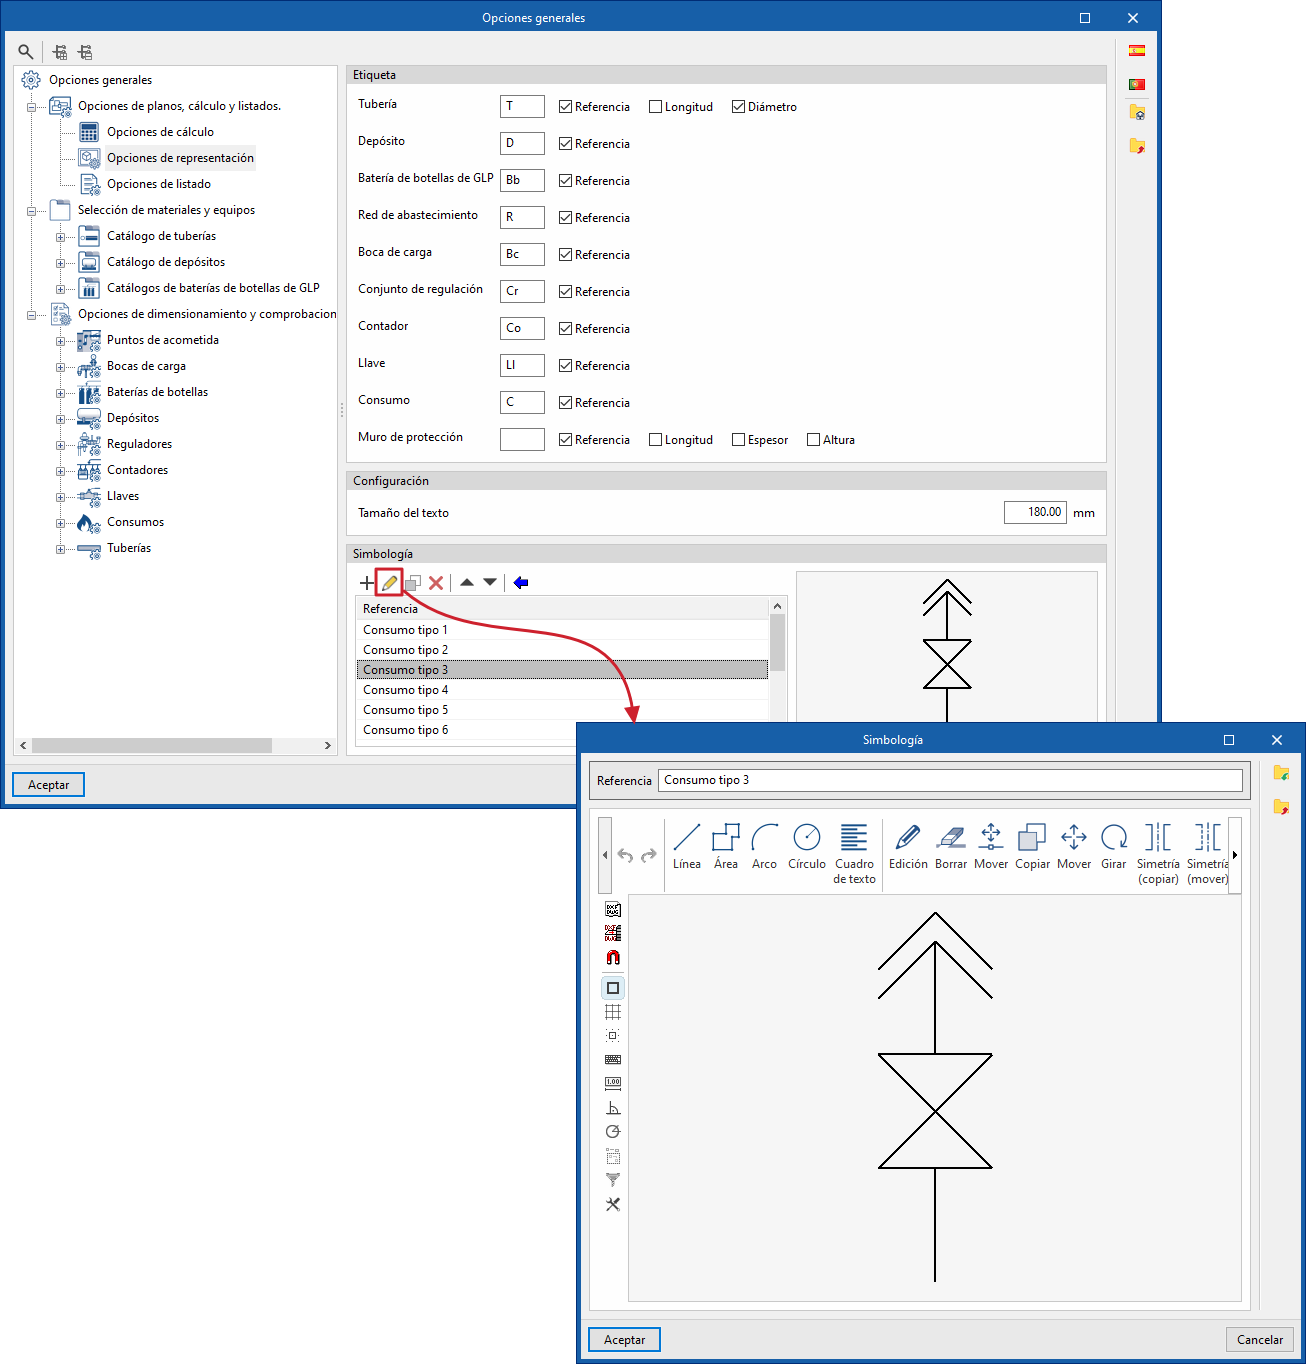Pick the Círculo tool

(807, 846)
